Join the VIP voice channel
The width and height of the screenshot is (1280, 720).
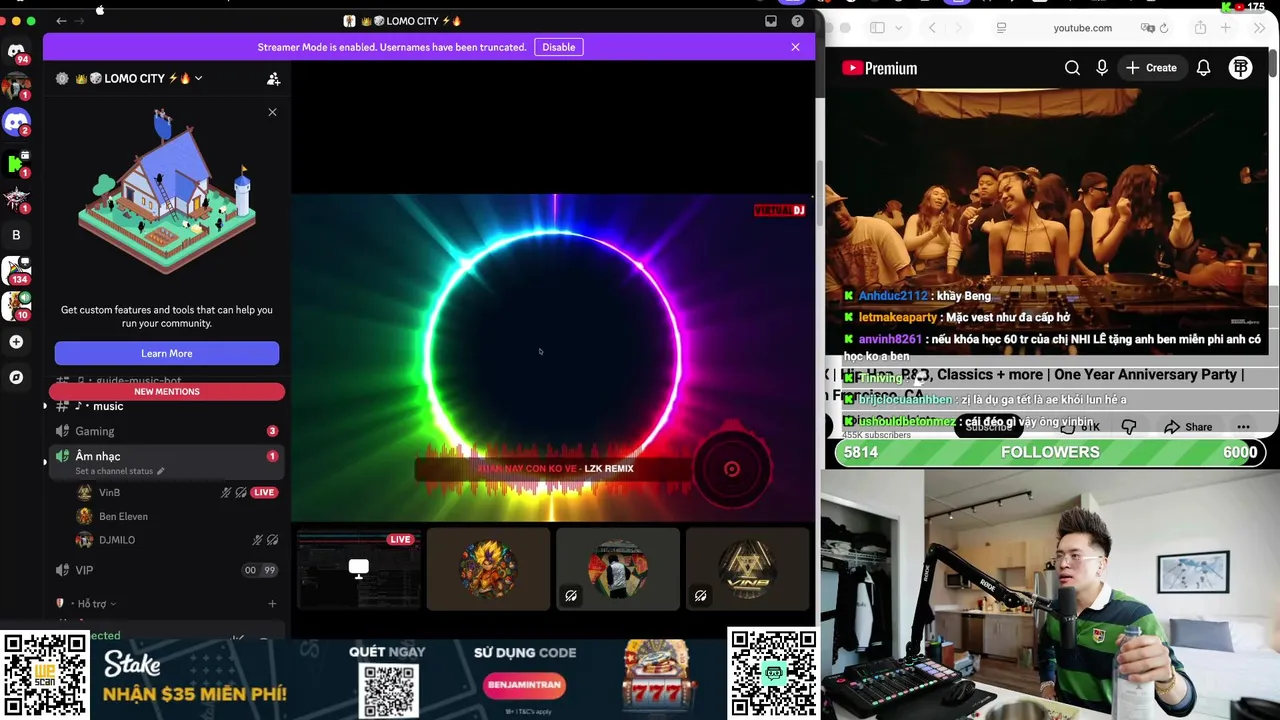[165, 570]
